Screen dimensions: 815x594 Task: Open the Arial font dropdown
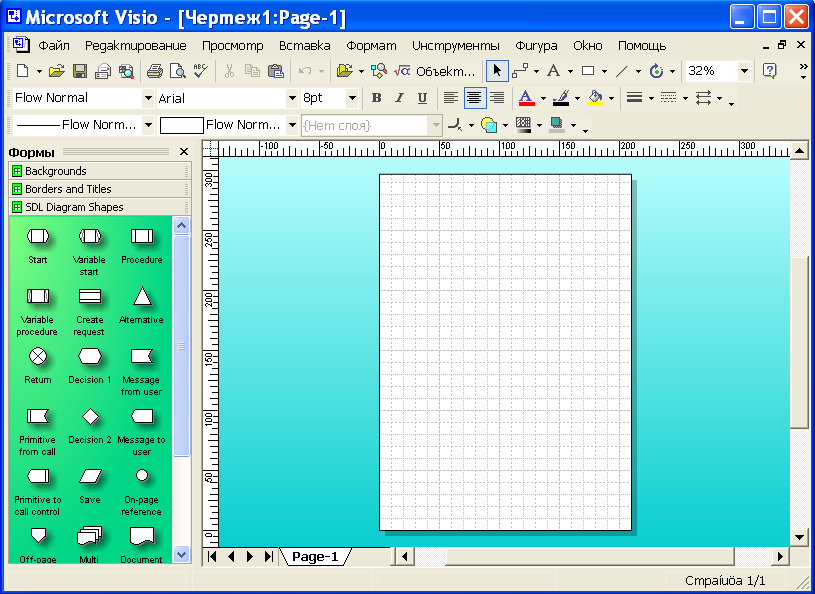pos(292,98)
